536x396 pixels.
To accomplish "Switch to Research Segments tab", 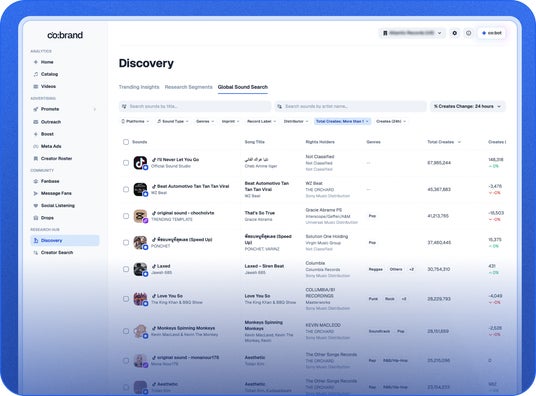I will pyautogui.click(x=188, y=87).
